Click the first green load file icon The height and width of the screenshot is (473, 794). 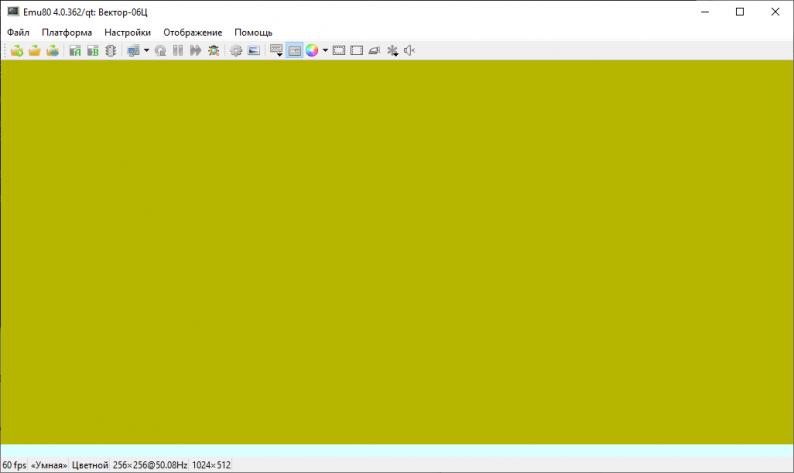click(x=17, y=50)
